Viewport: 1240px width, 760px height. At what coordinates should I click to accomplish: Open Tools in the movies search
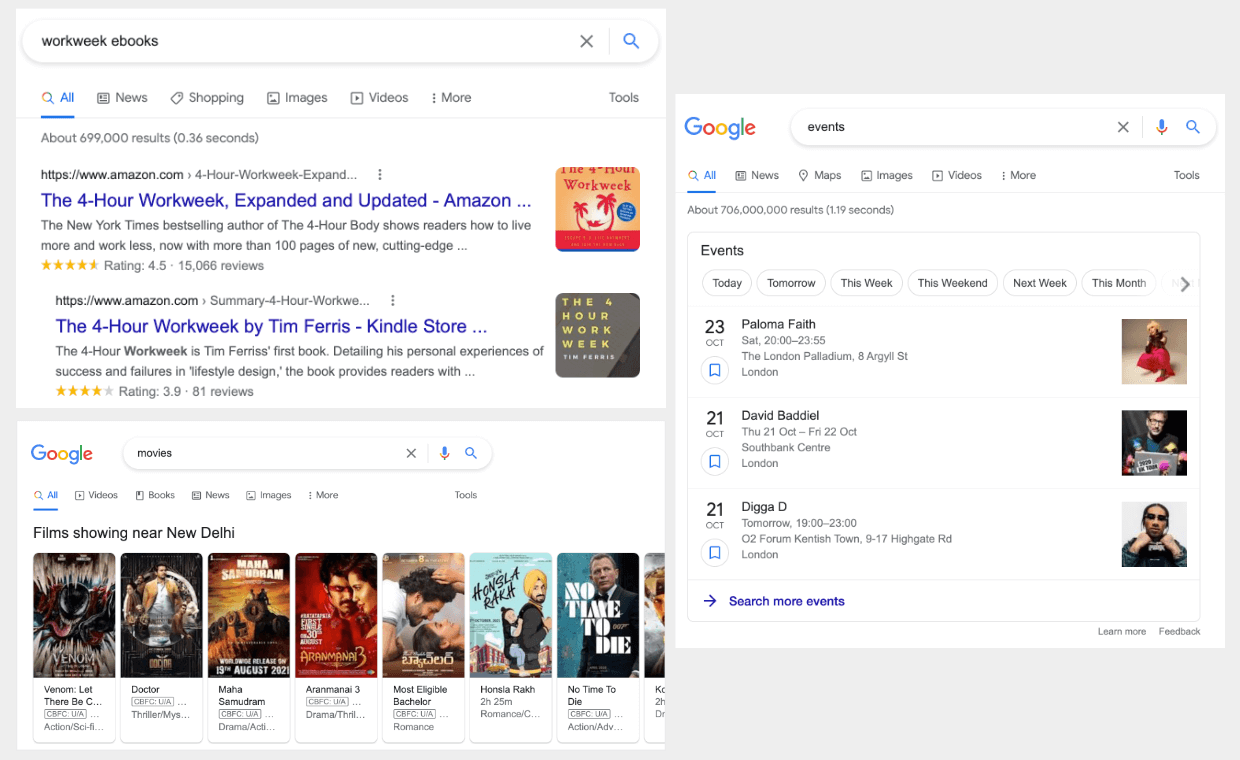click(x=466, y=495)
